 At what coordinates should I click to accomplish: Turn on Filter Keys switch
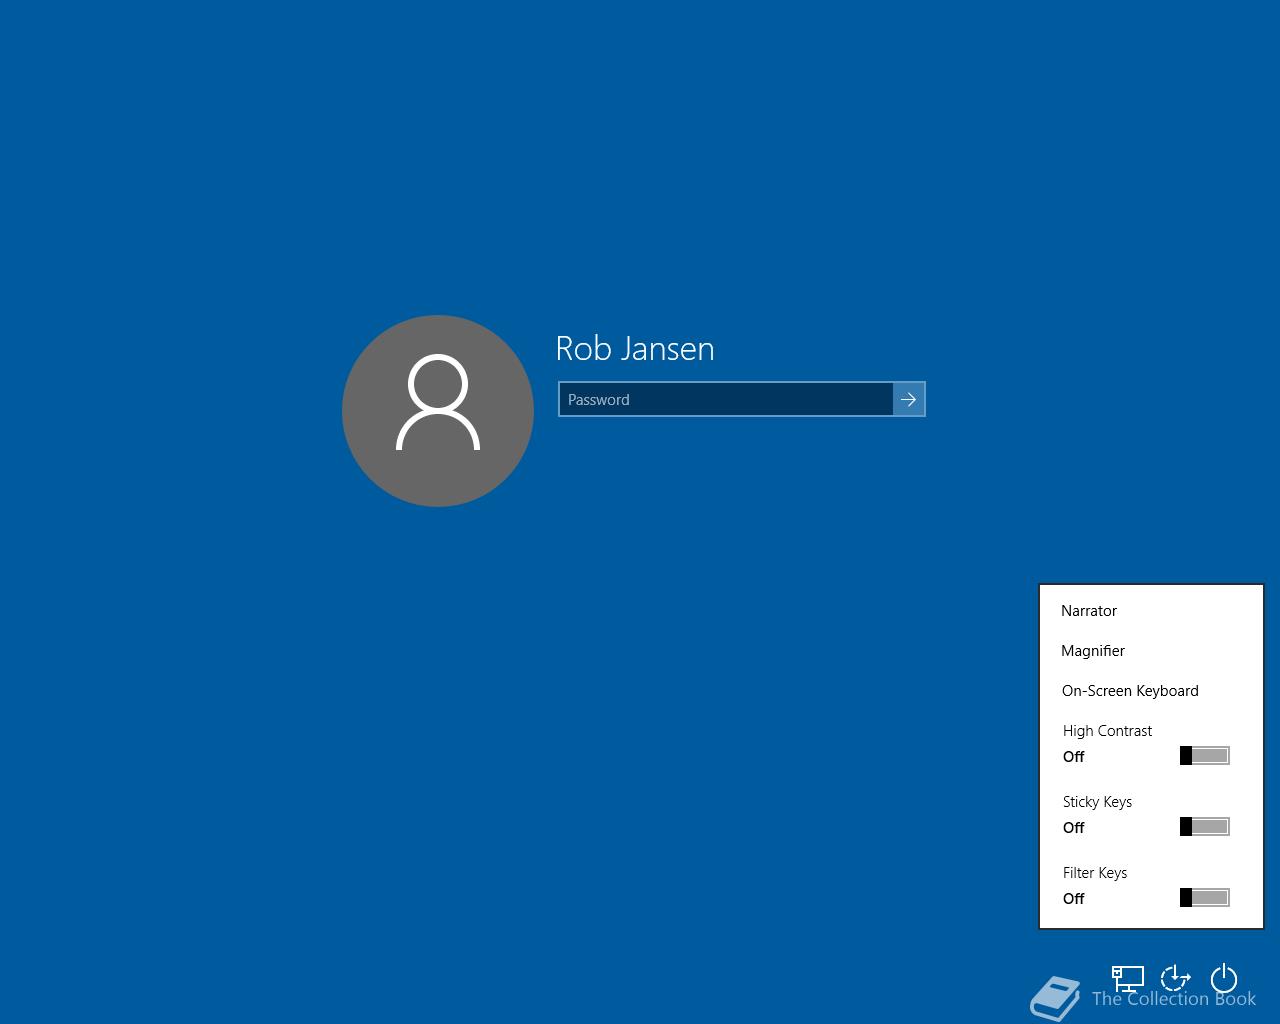[1204, 898]
